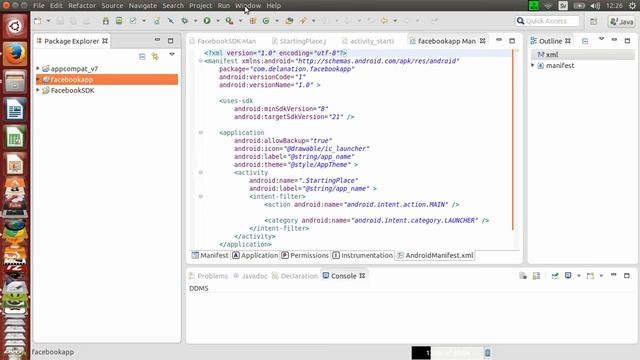The width and height of the screenshot is (640, 360).
Task: Open the Navigate menu
Action: [x=142, y=6]
